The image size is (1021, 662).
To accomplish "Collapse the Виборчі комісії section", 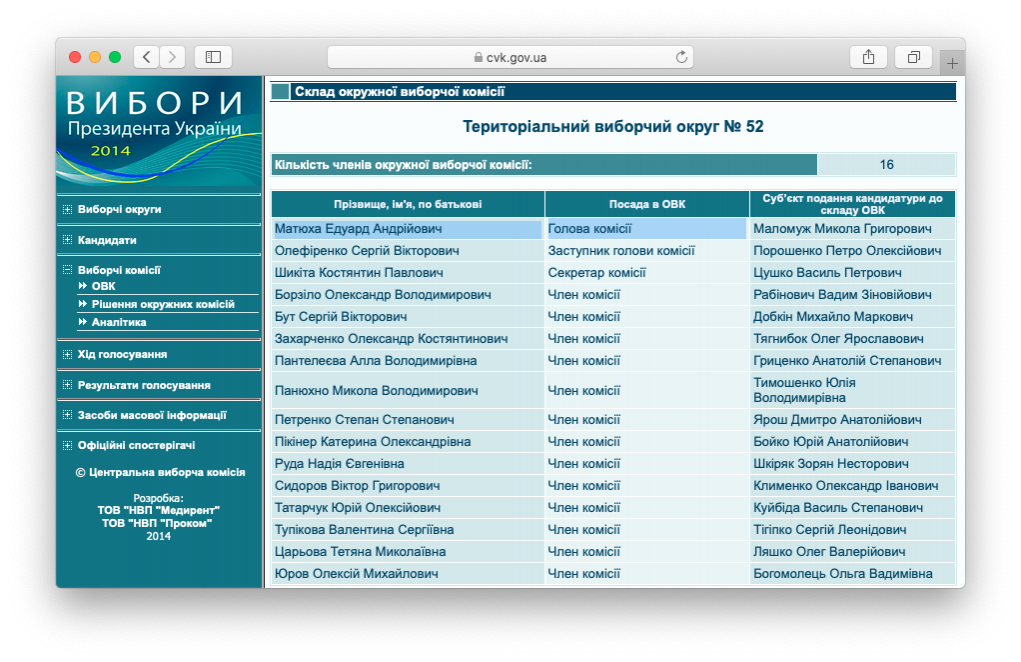I will pyautogui.click(x=67, y=270).
